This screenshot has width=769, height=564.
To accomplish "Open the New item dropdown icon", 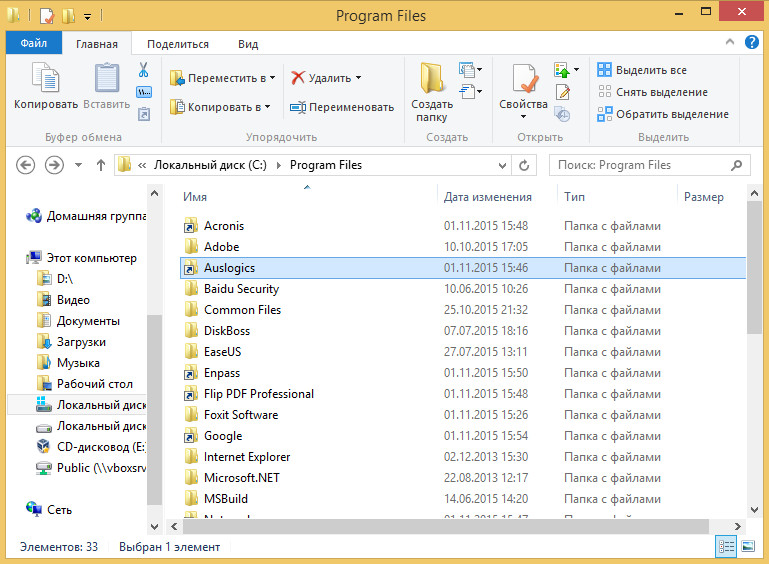I will click(470, 70).
